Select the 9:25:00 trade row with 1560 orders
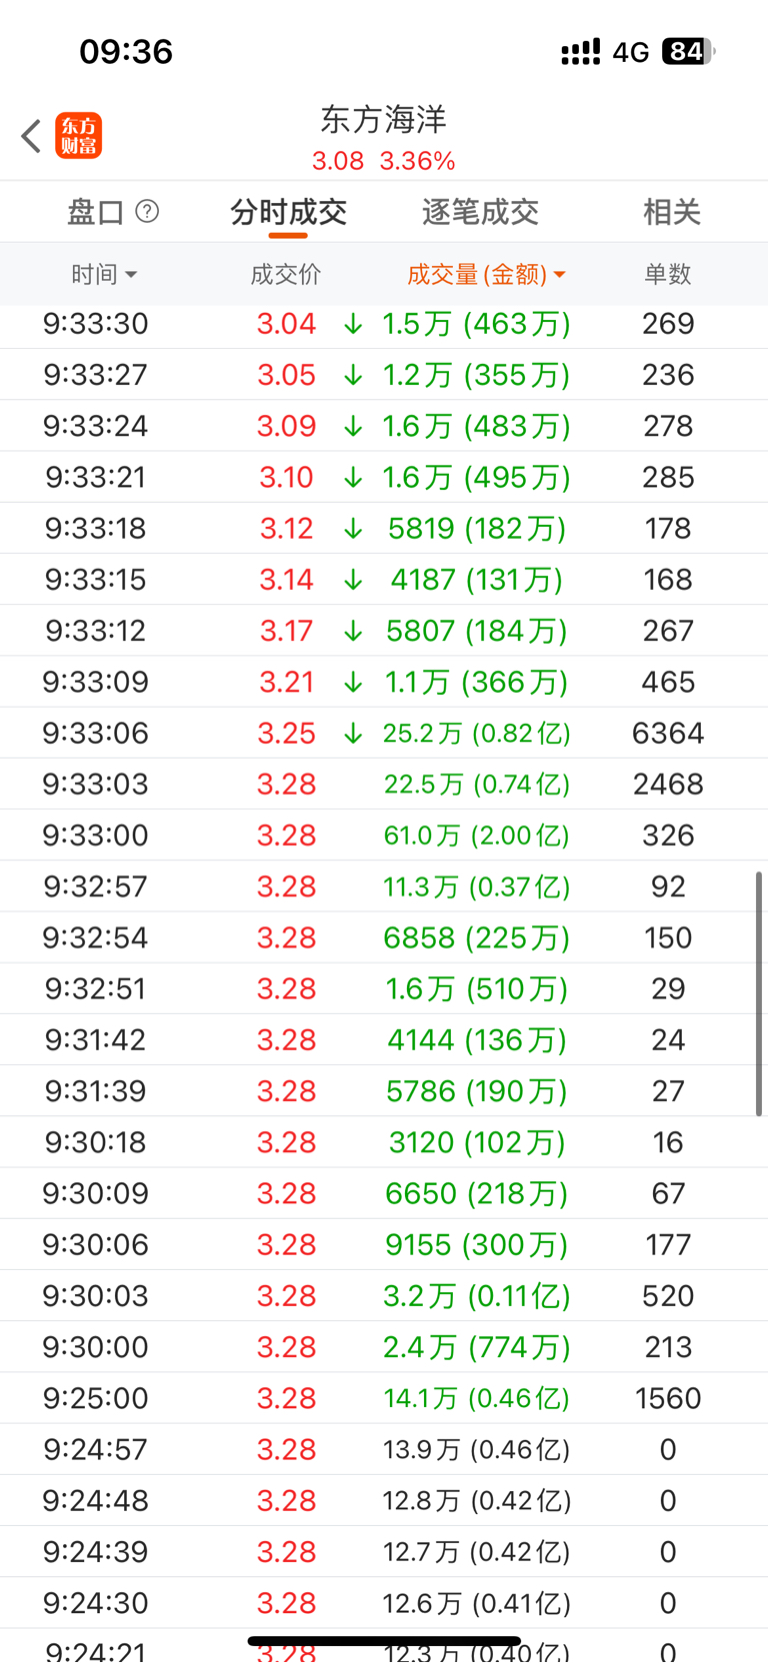Viewport: 768px width, 1663px height. 384,1398
